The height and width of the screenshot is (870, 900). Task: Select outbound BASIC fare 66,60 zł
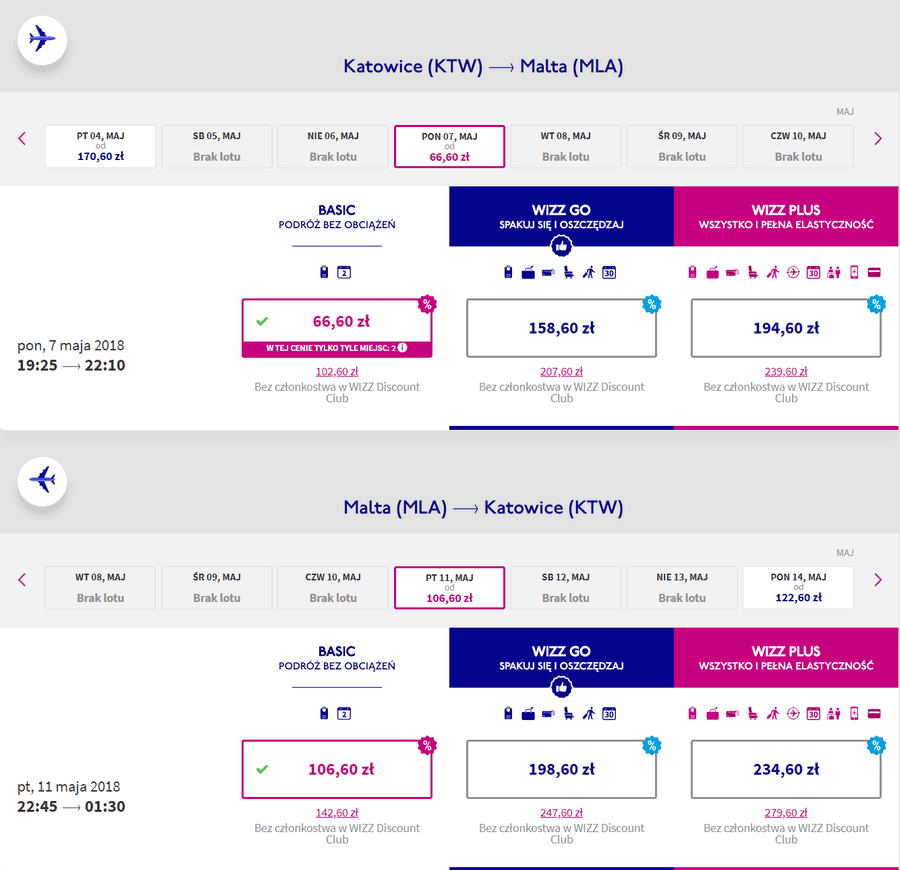coord(337,328)
